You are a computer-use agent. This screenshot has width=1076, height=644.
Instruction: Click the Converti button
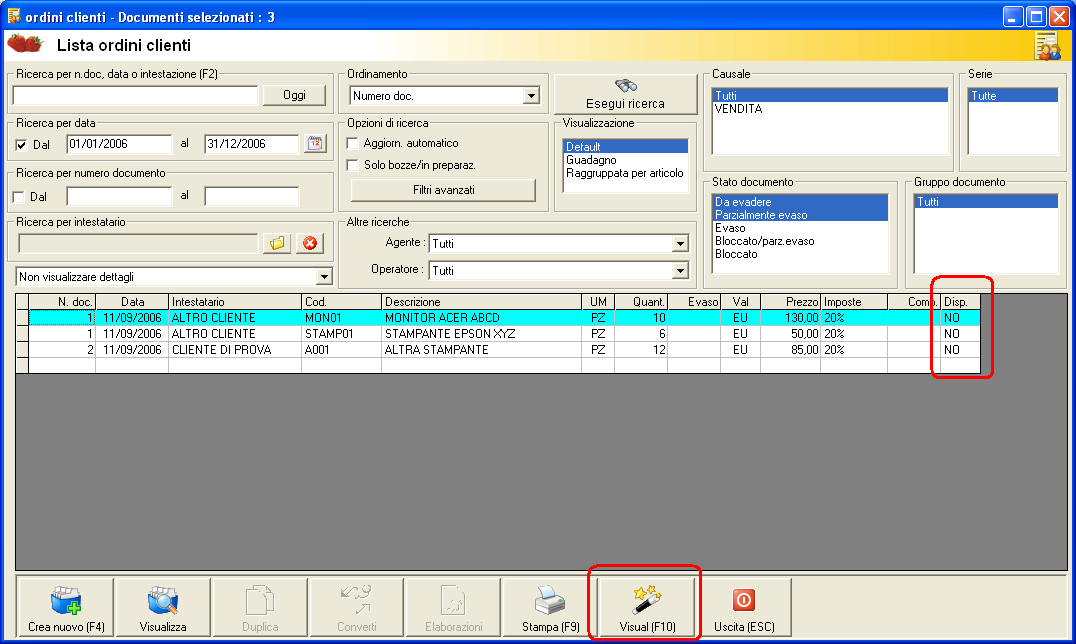click(x=356, y=608)
